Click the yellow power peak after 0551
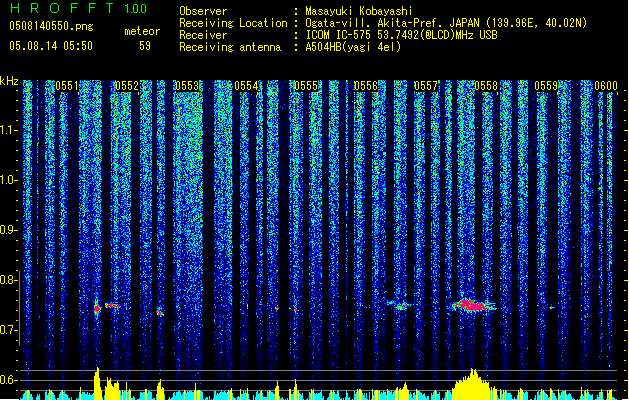 pos(97,383)
